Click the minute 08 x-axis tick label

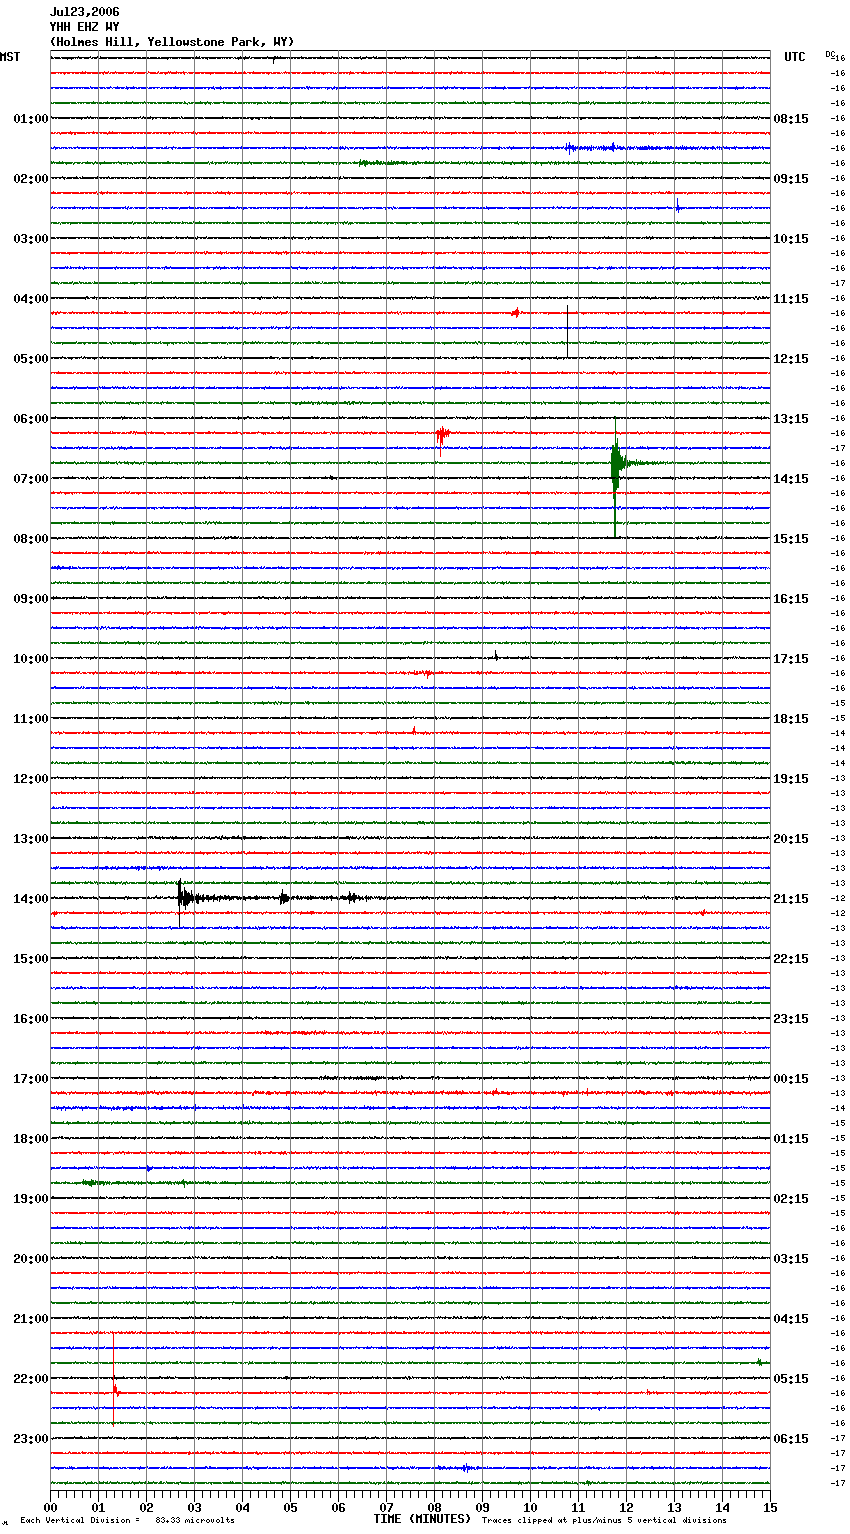coord(434,1507)
